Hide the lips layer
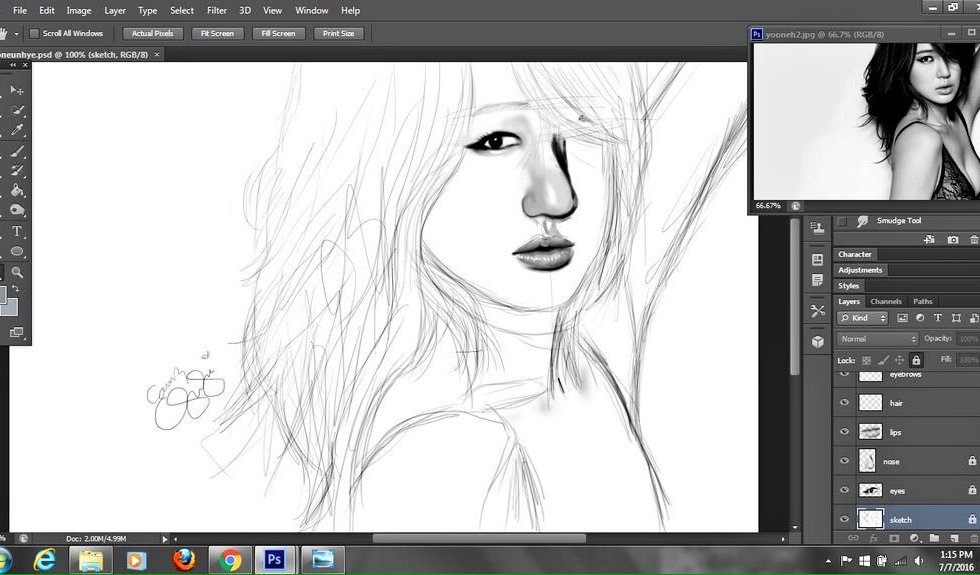Screen dimensions: 980x575 pyautogui.click(x=845, y=432)
